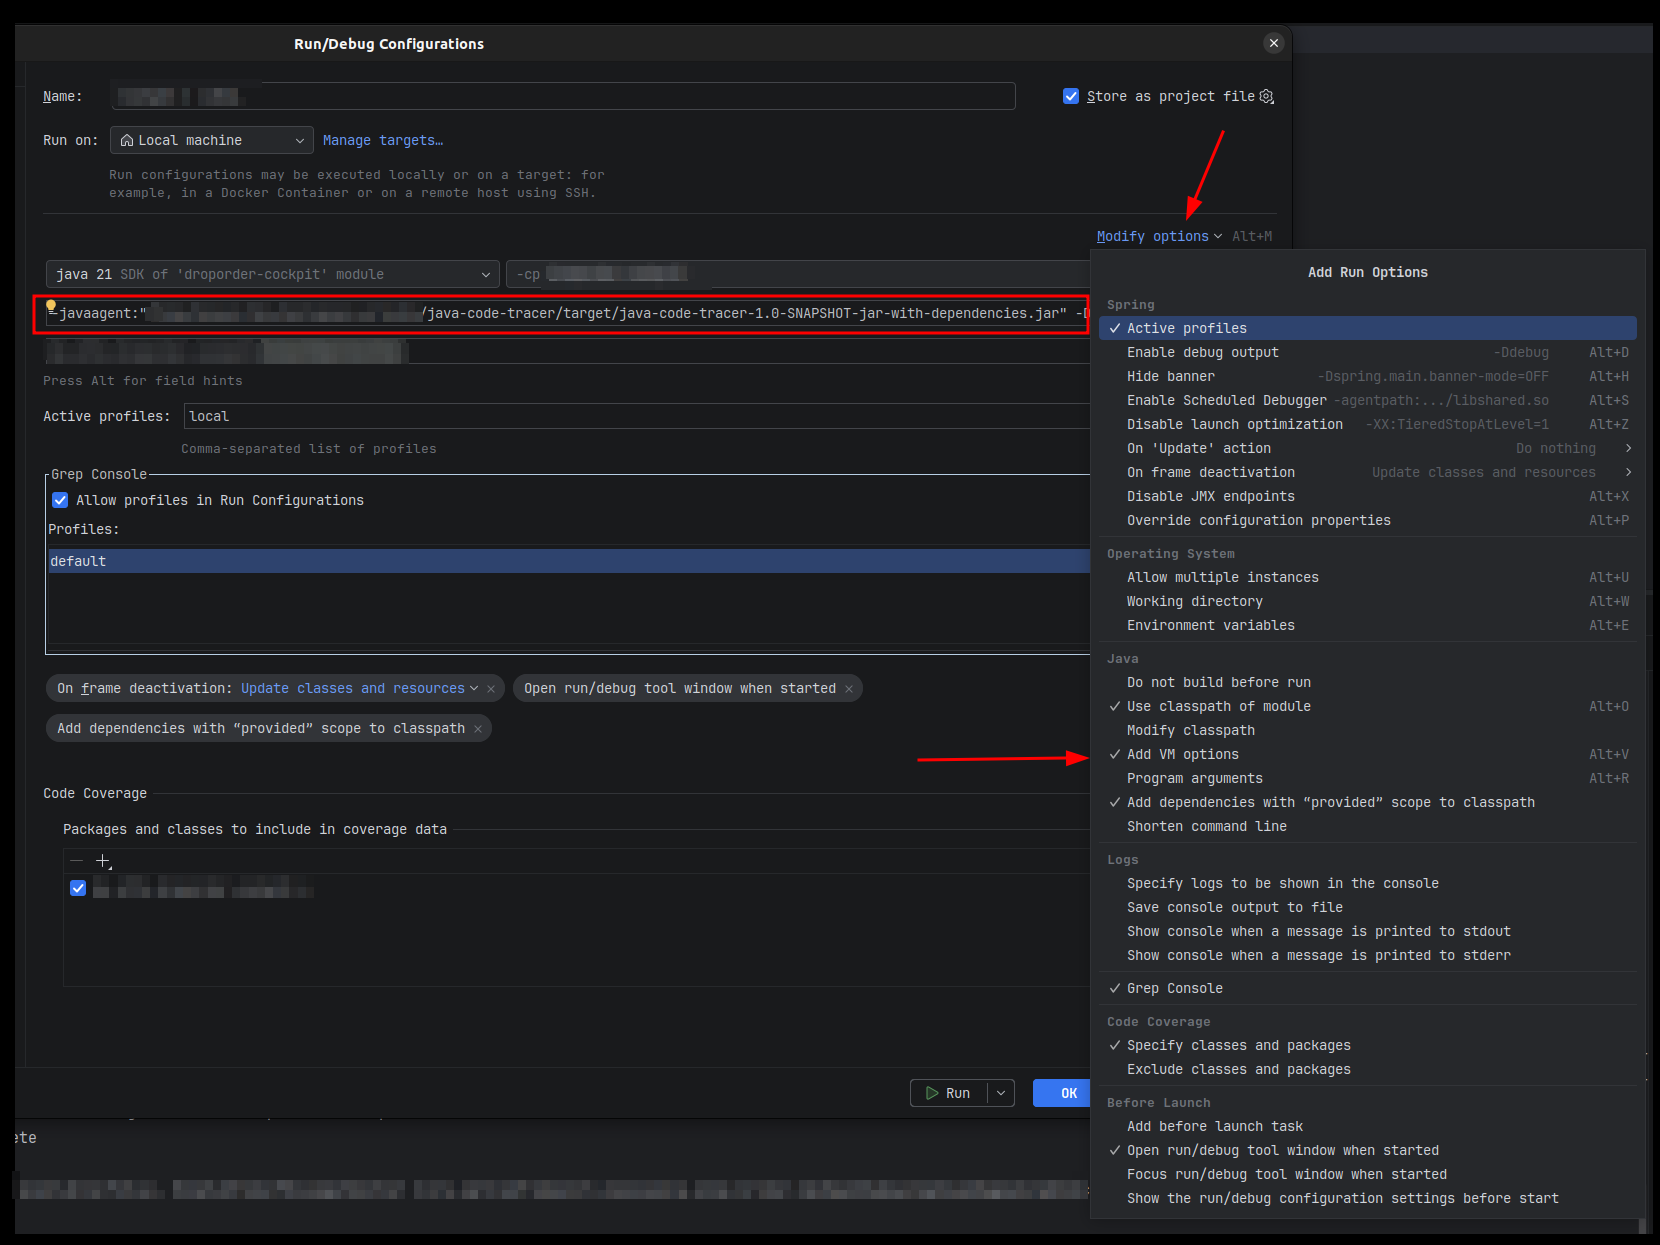This screenshot has height=1245, width=1660.
Task: Remove the 'Add dependencies with provided scope' chip
Action: tap(478, 729)
